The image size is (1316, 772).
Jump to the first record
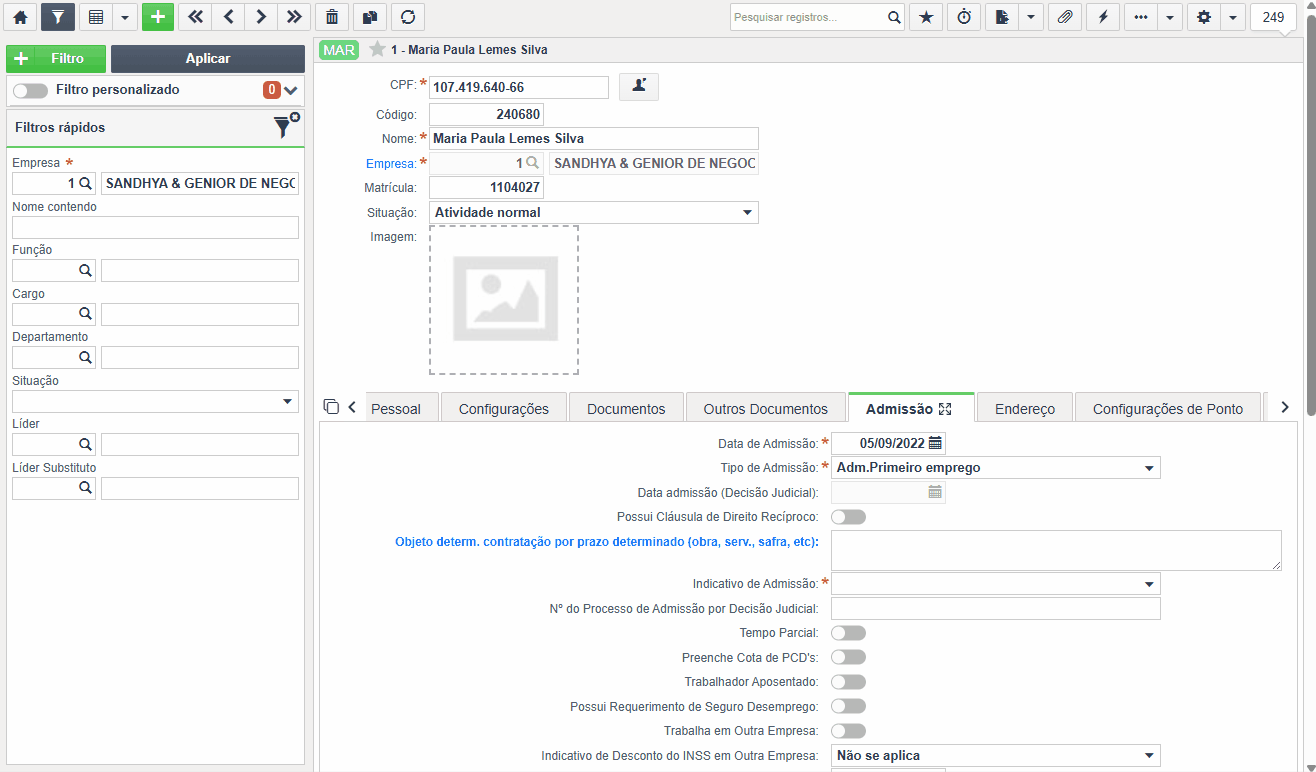(x=195, y=17)
